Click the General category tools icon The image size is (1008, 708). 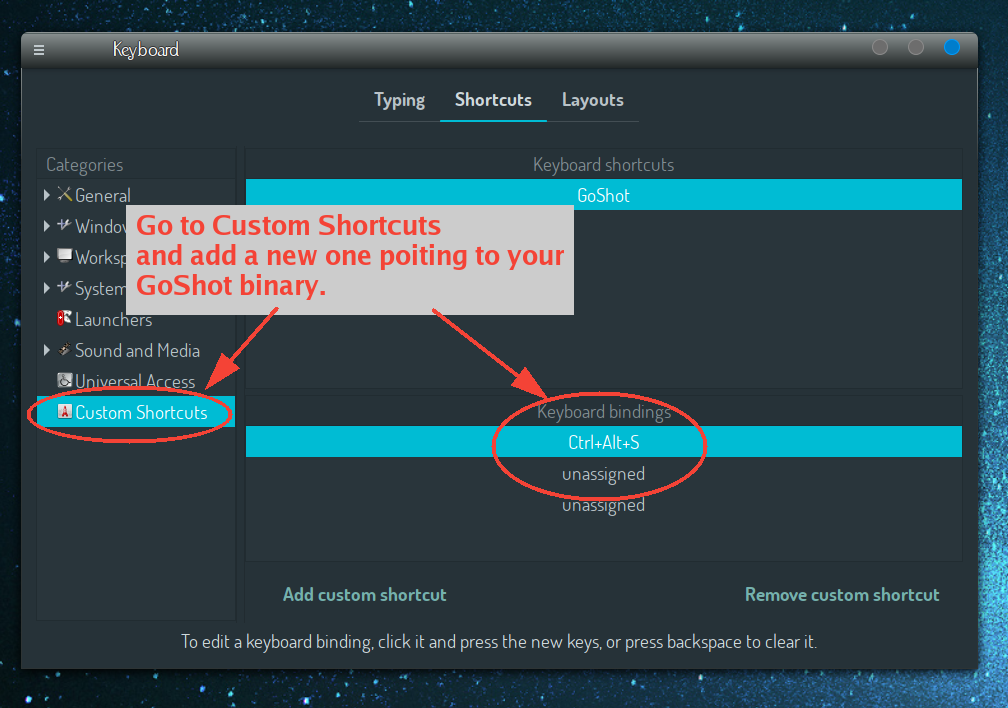coord(64,194)
